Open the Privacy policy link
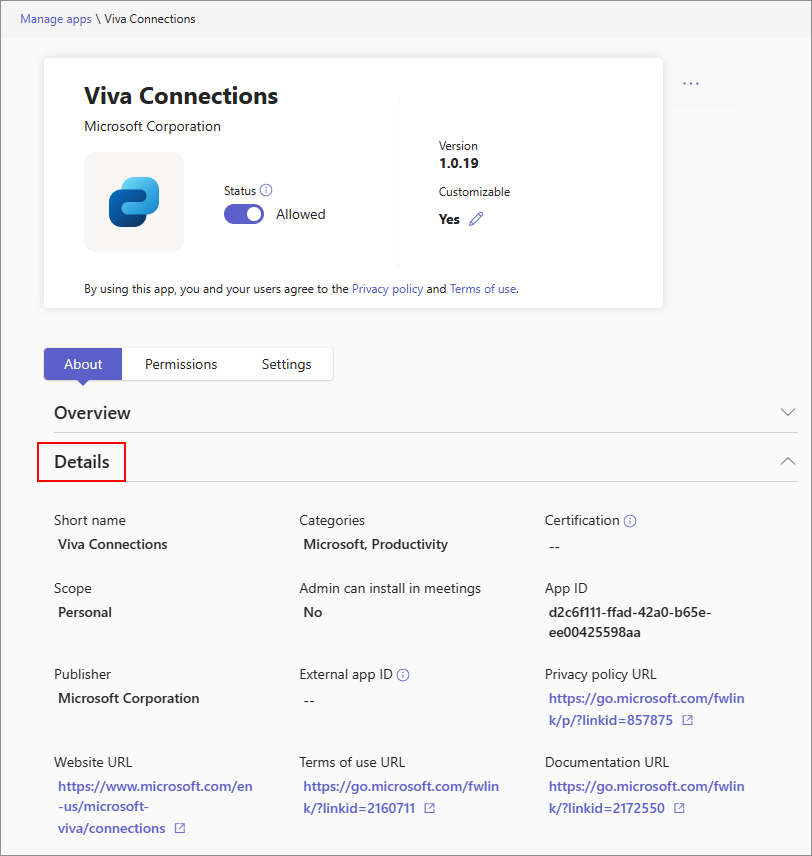The image size is (812, 856). coord(387,289)
